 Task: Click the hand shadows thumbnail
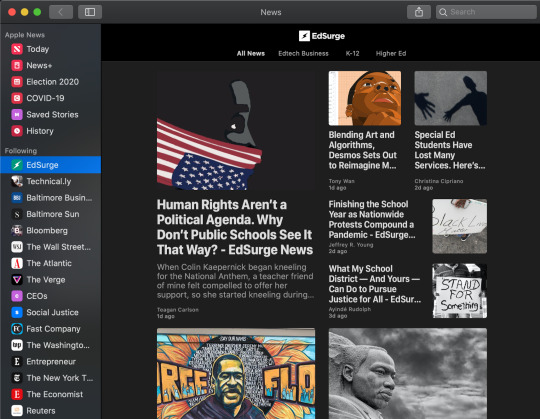coord(450,98)
